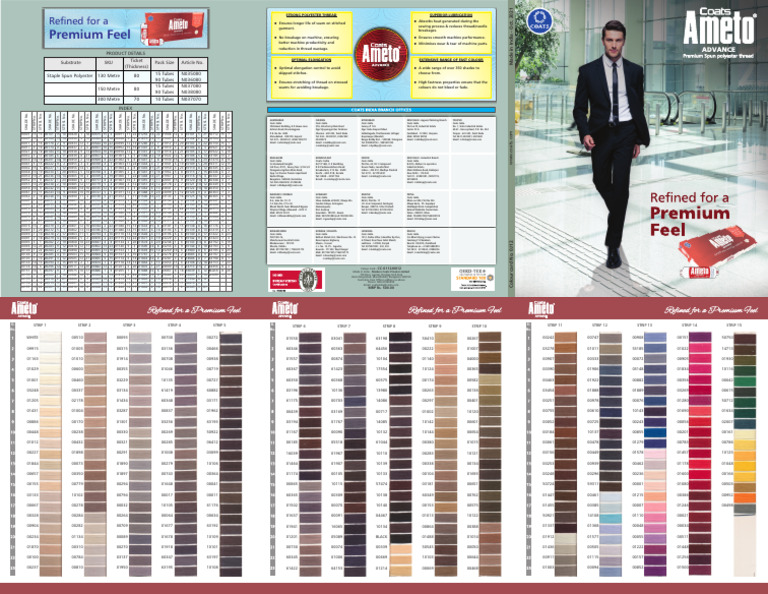Select the top tan swatch in Strip 9
The height and width of the screenshot is (594, 768).
(x=446, y=338)
